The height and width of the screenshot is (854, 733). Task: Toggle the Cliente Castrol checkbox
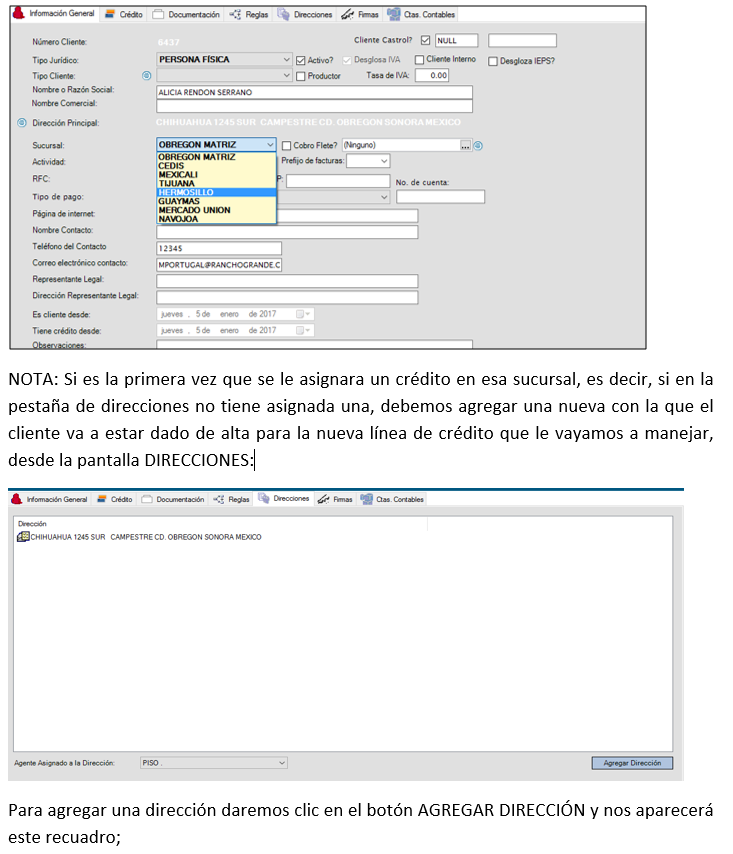click(x=425, y=40)
